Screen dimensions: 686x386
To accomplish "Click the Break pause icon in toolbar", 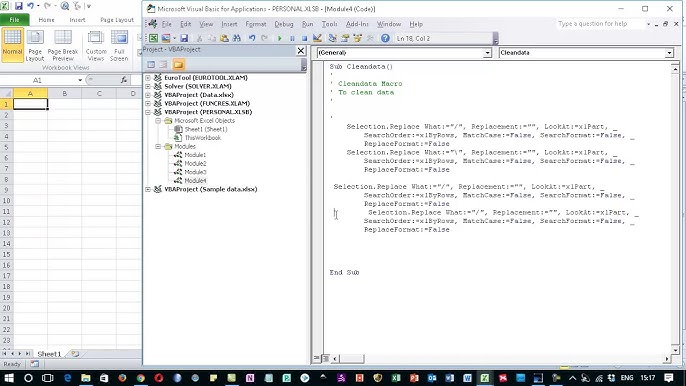I will point(292,39).
